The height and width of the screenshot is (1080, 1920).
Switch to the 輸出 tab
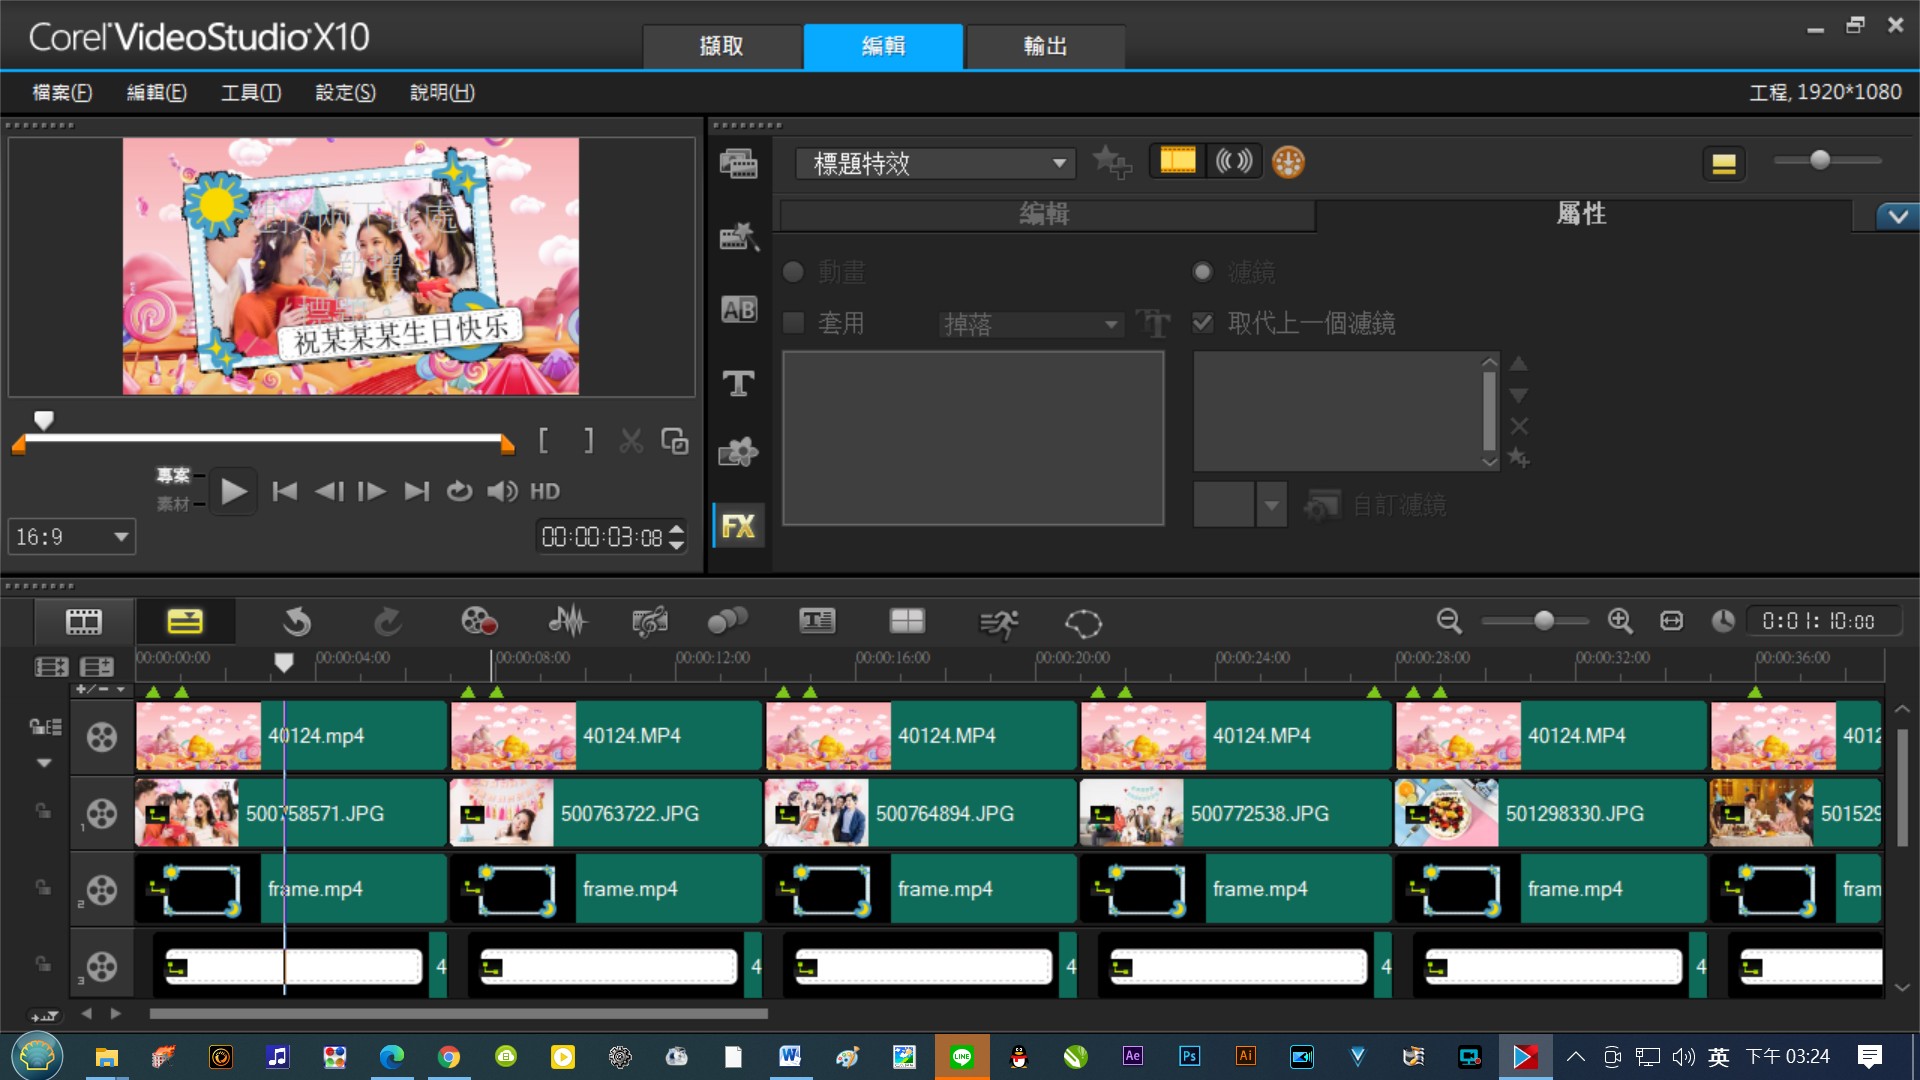(x=1045, y=46)
